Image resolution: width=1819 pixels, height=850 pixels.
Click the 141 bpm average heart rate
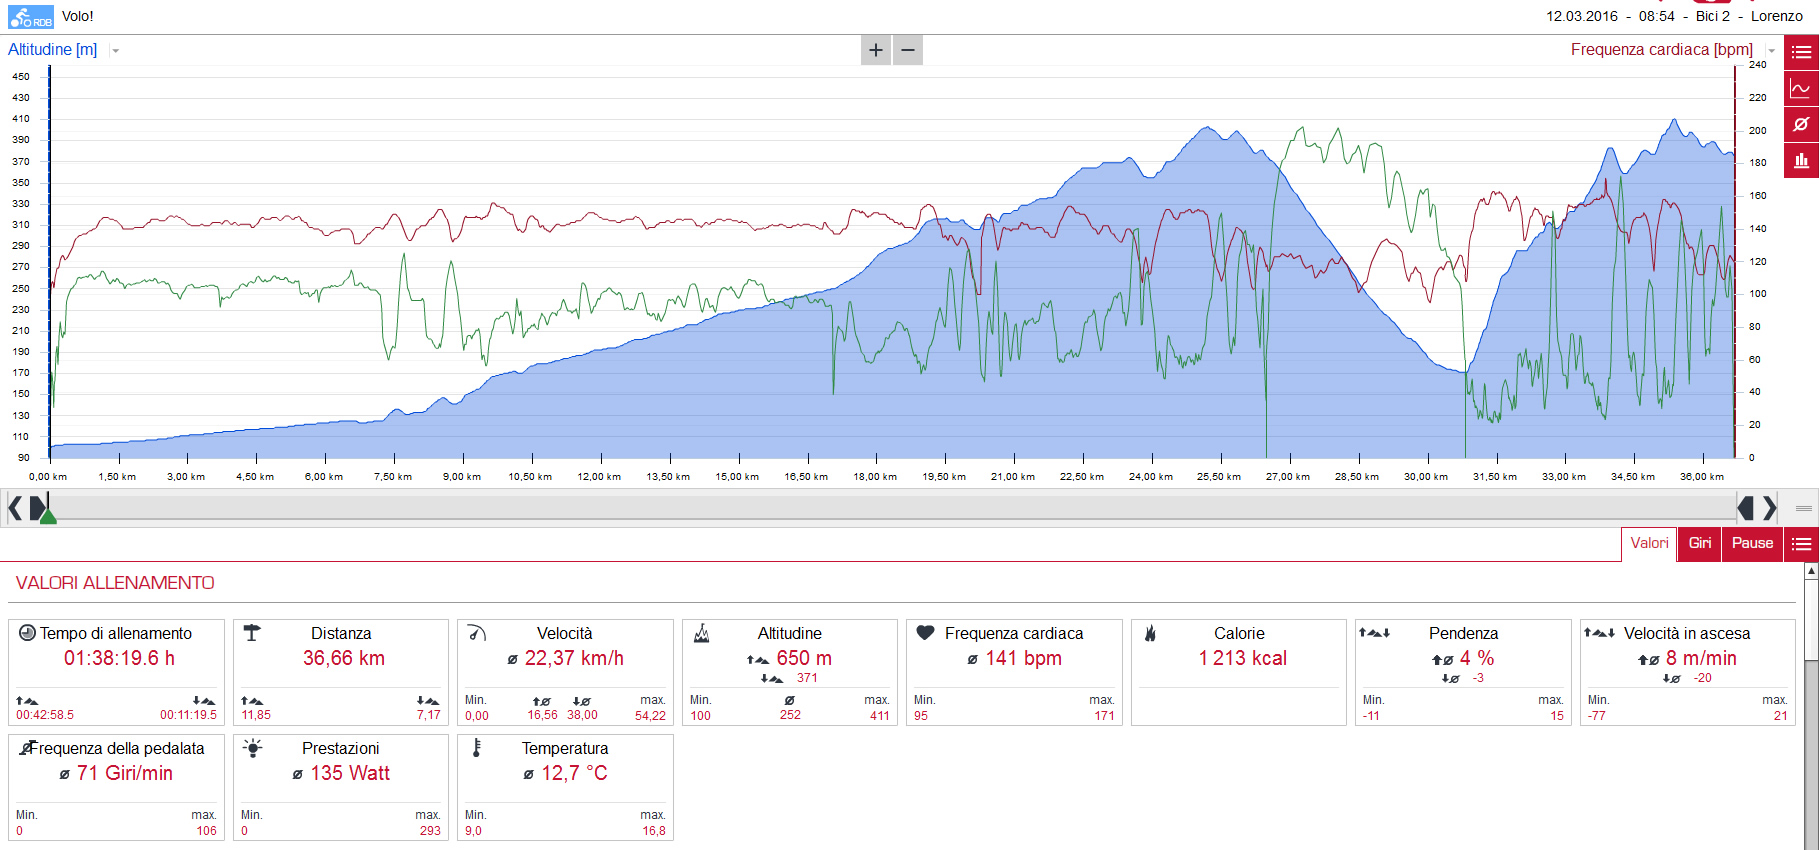pyautogui.click(x=1023, y=658)
